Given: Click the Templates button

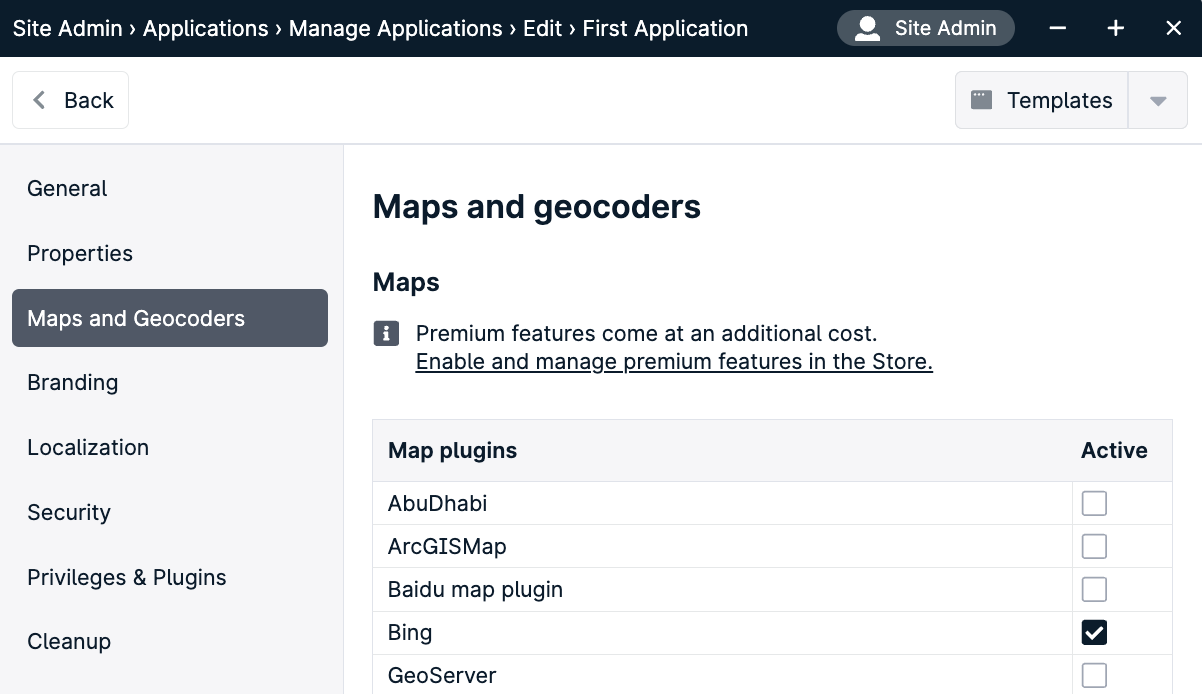Looking at the screenshot, I should pyautogui.click(x=1042, y=100).
